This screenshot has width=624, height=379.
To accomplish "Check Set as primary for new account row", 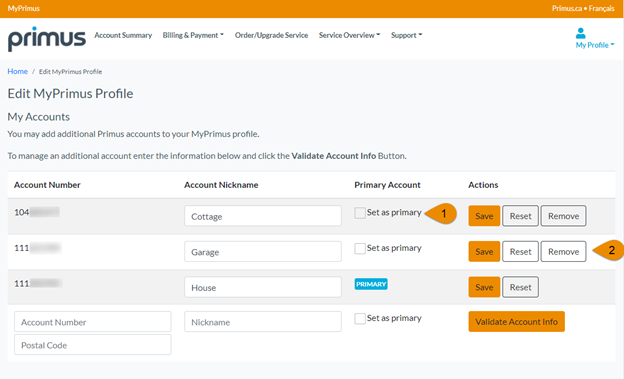I will pos(360,318).
